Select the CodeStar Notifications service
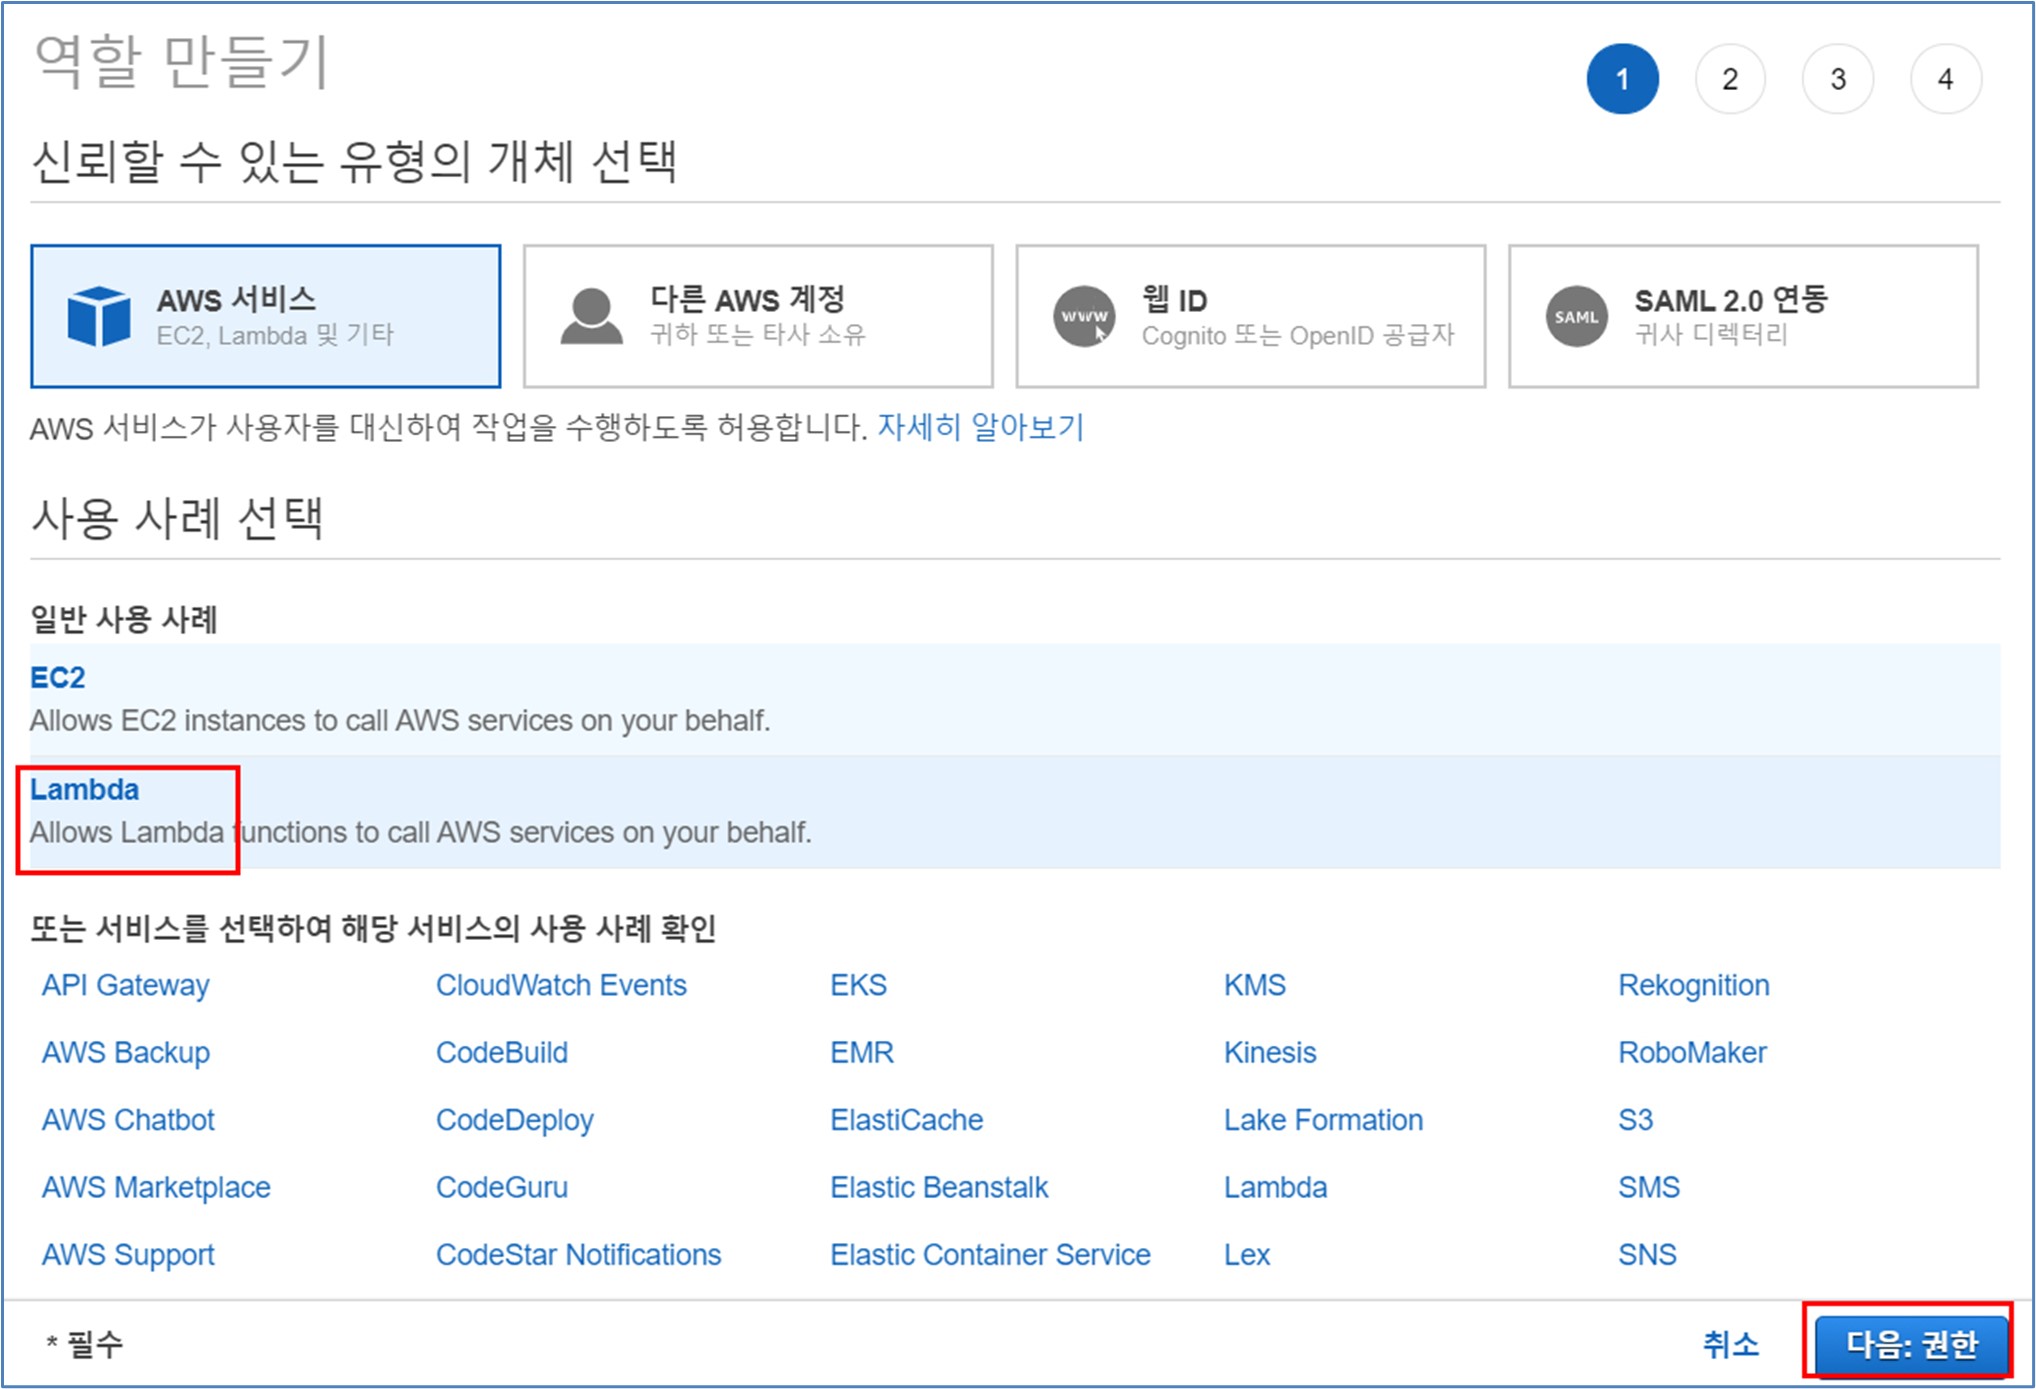2036x1389 pixels. (578, 1254)
